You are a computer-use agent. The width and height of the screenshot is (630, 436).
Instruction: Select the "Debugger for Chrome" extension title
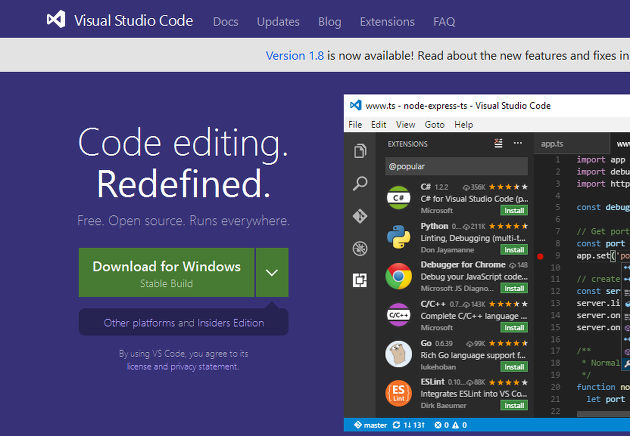pyautogui.click(x=463, y=264)
